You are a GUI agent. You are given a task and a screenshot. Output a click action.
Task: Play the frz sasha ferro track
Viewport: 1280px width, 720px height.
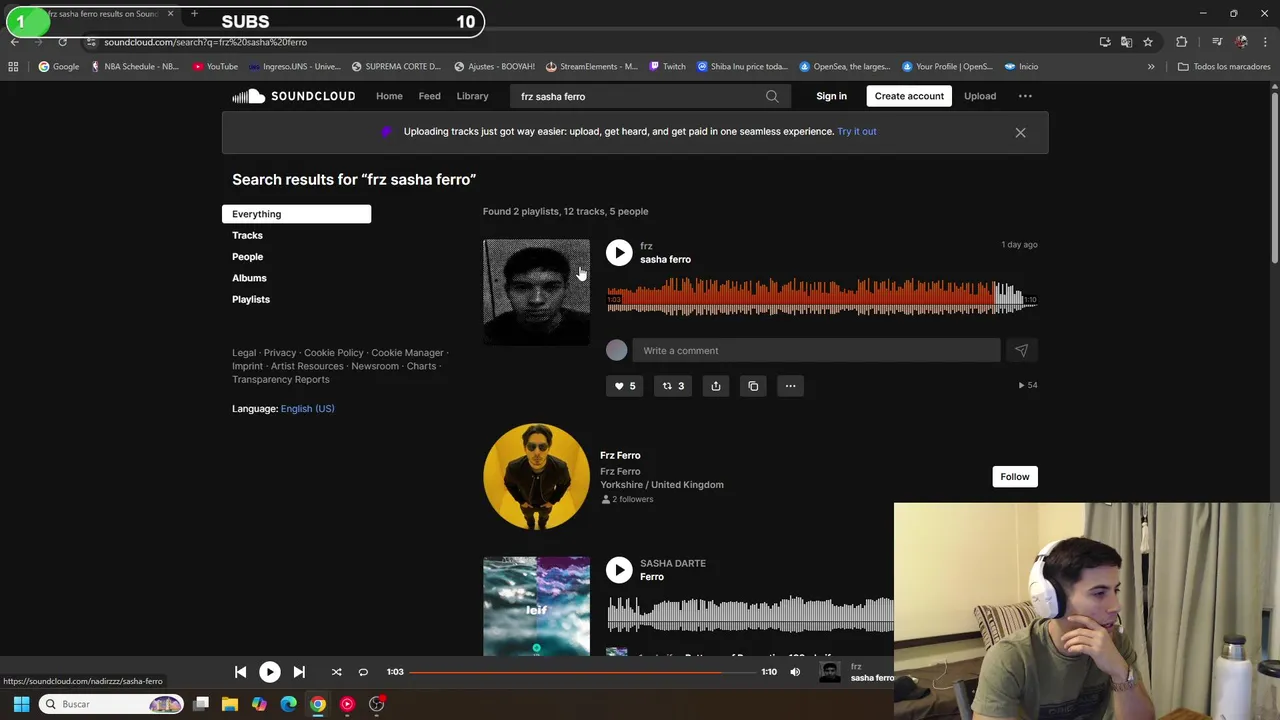(x=619, y=252)
